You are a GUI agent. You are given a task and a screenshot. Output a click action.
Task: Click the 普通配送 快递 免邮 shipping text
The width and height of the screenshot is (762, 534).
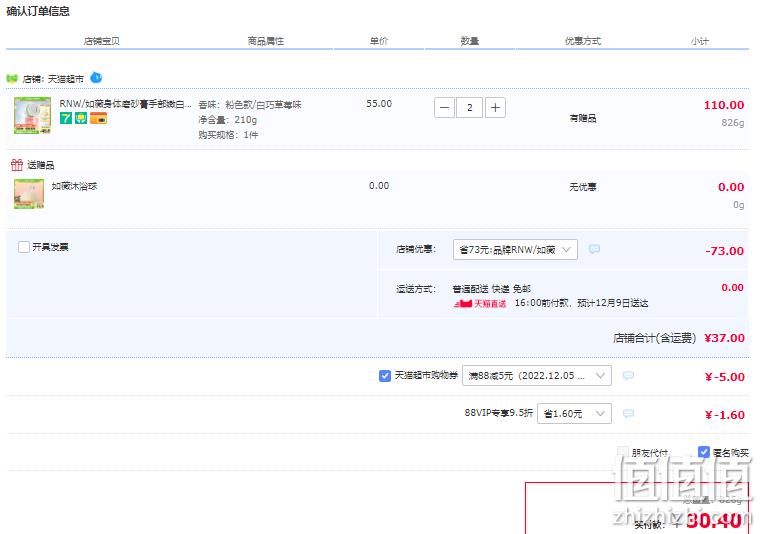click(492, 289)
